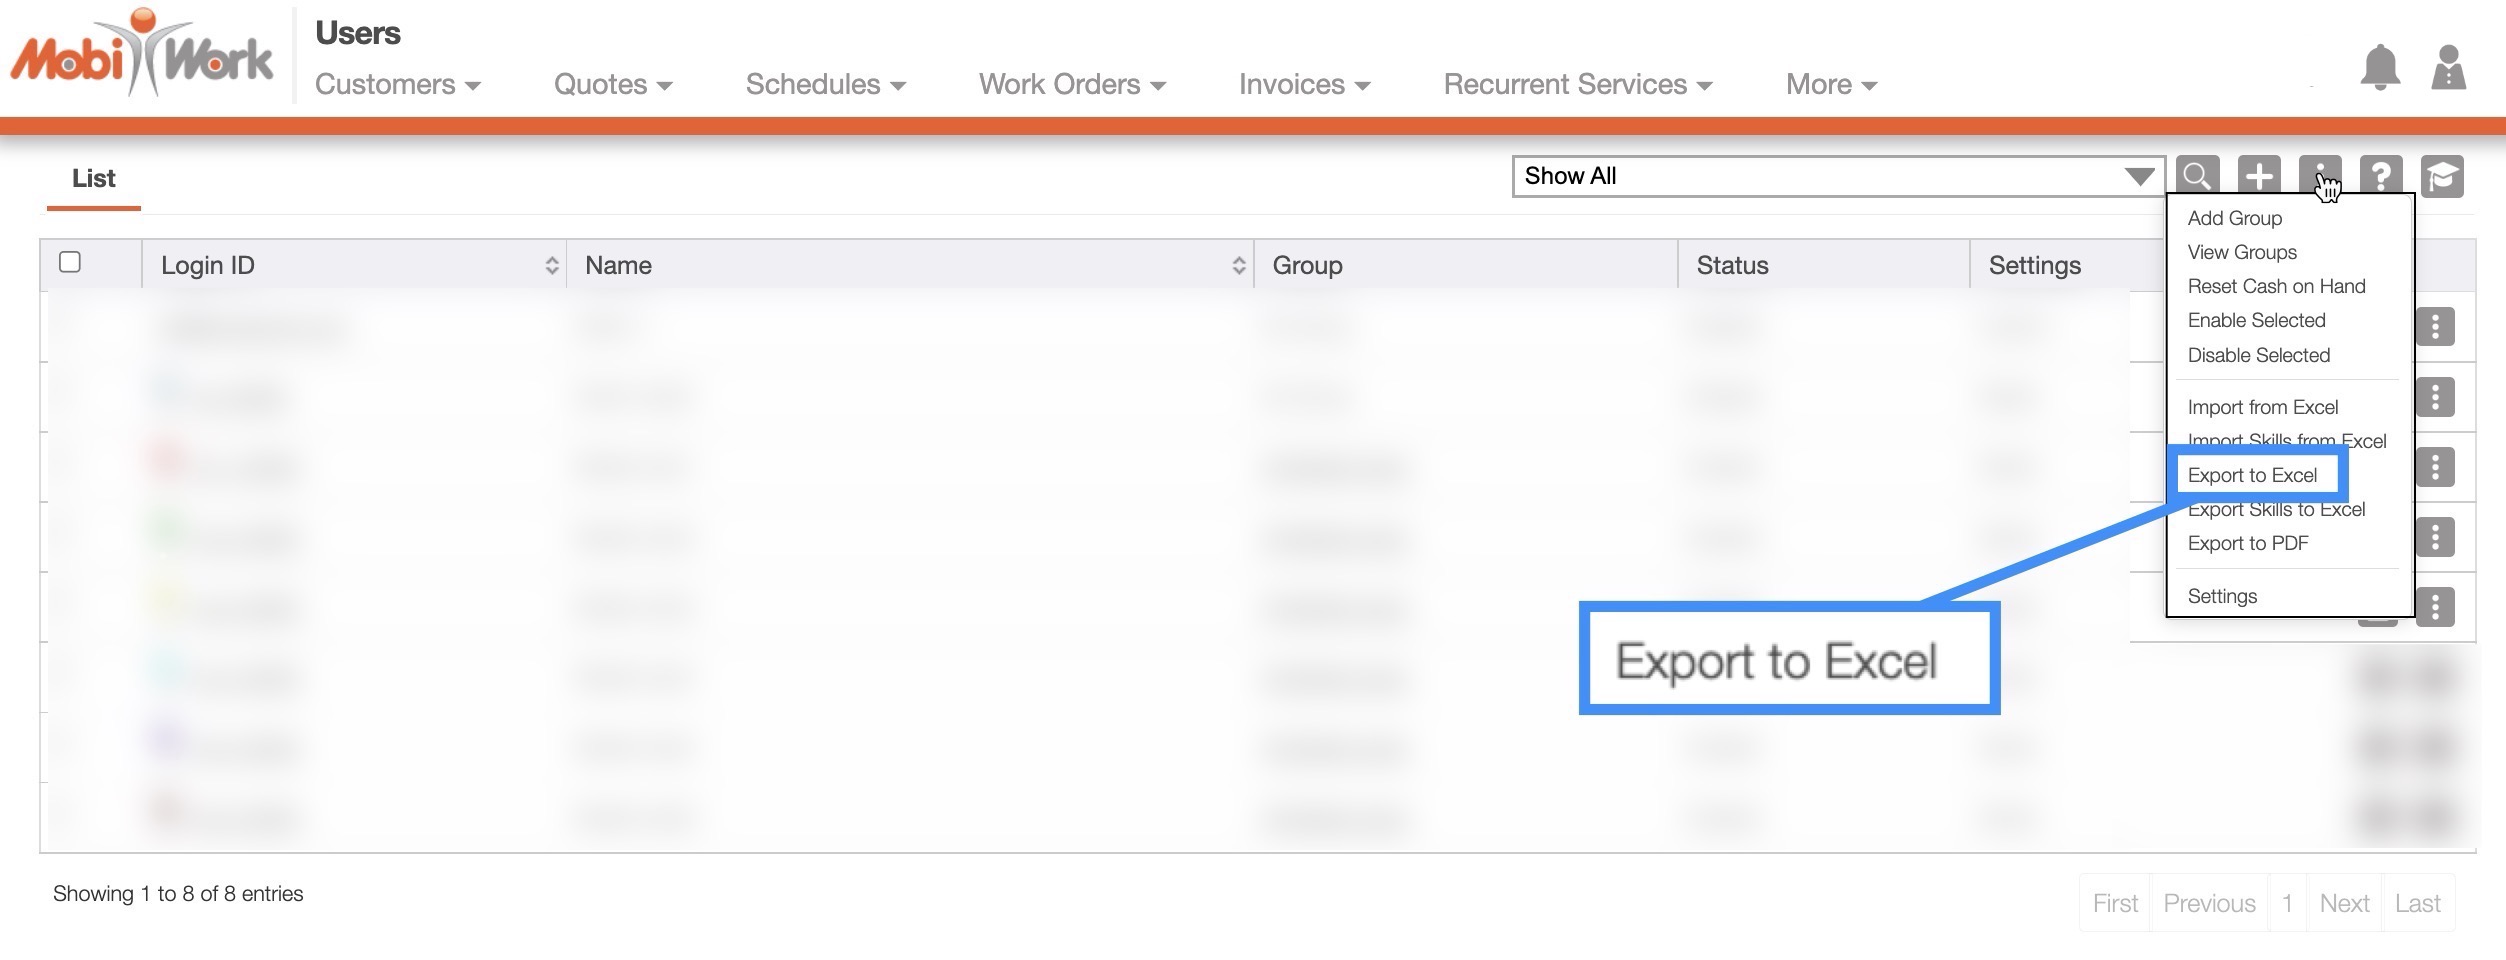Open the Work Orders dropdown menu
Viewport: 2506px width, 960px height.
(1071, 85)
